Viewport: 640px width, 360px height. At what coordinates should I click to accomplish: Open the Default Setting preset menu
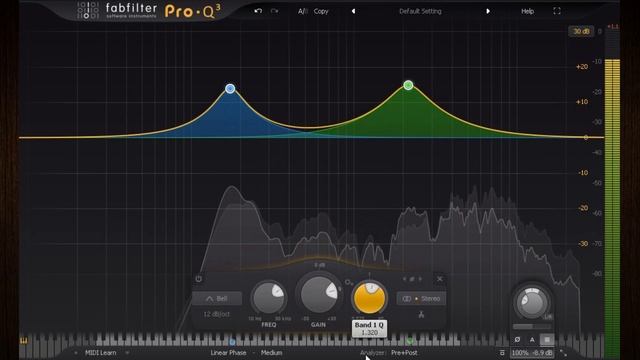(420, 11)
